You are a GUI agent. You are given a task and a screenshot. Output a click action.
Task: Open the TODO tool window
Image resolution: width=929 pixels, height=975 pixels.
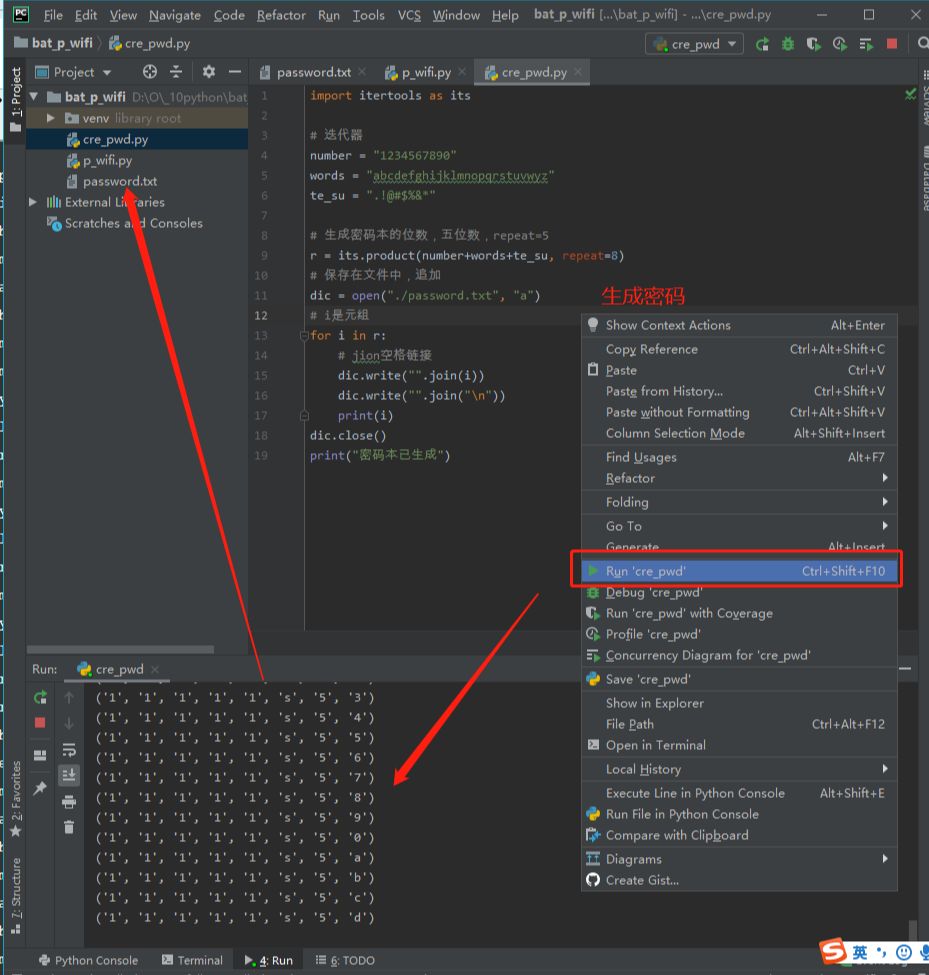pos(344,960)
